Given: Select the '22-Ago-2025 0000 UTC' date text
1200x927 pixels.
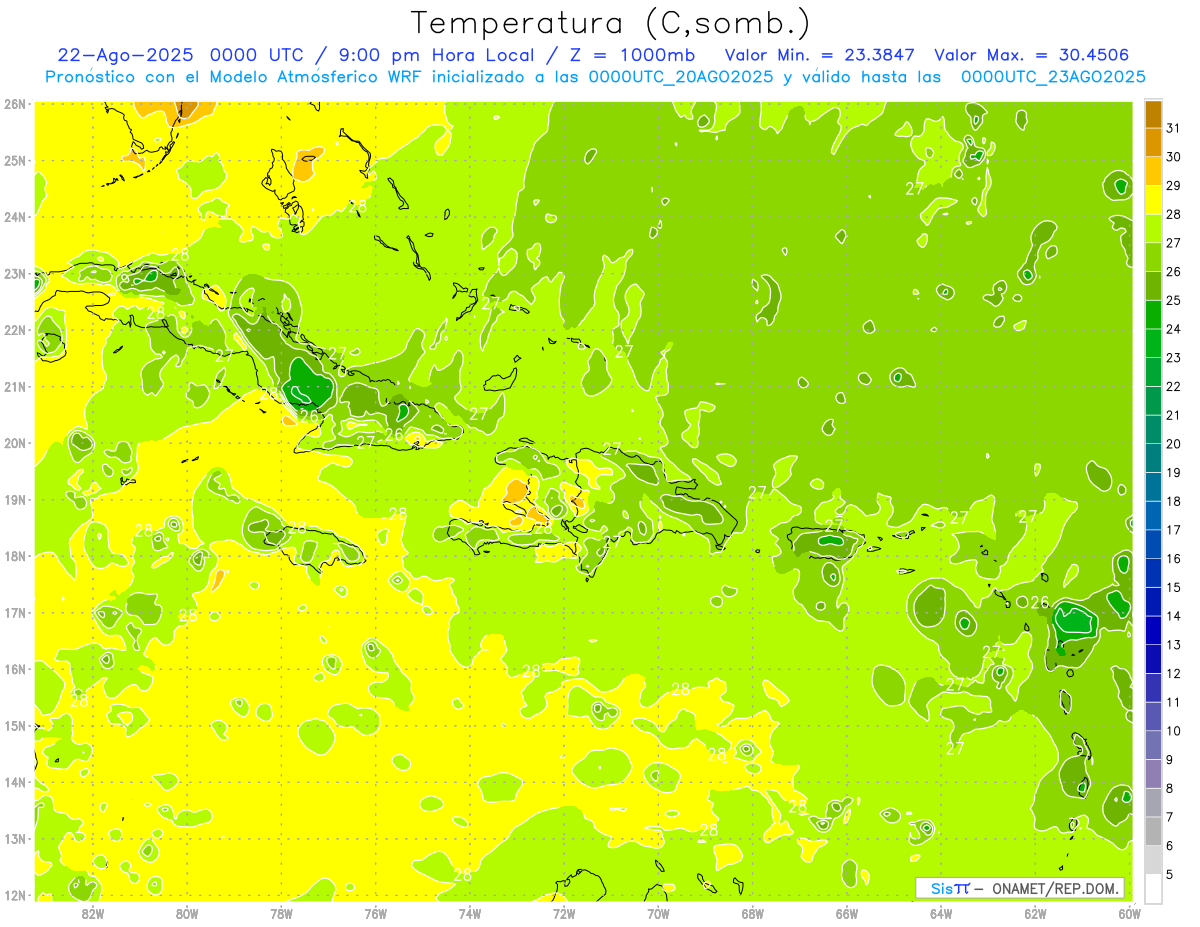Looking at the screenshot, I should coord(178,55).
